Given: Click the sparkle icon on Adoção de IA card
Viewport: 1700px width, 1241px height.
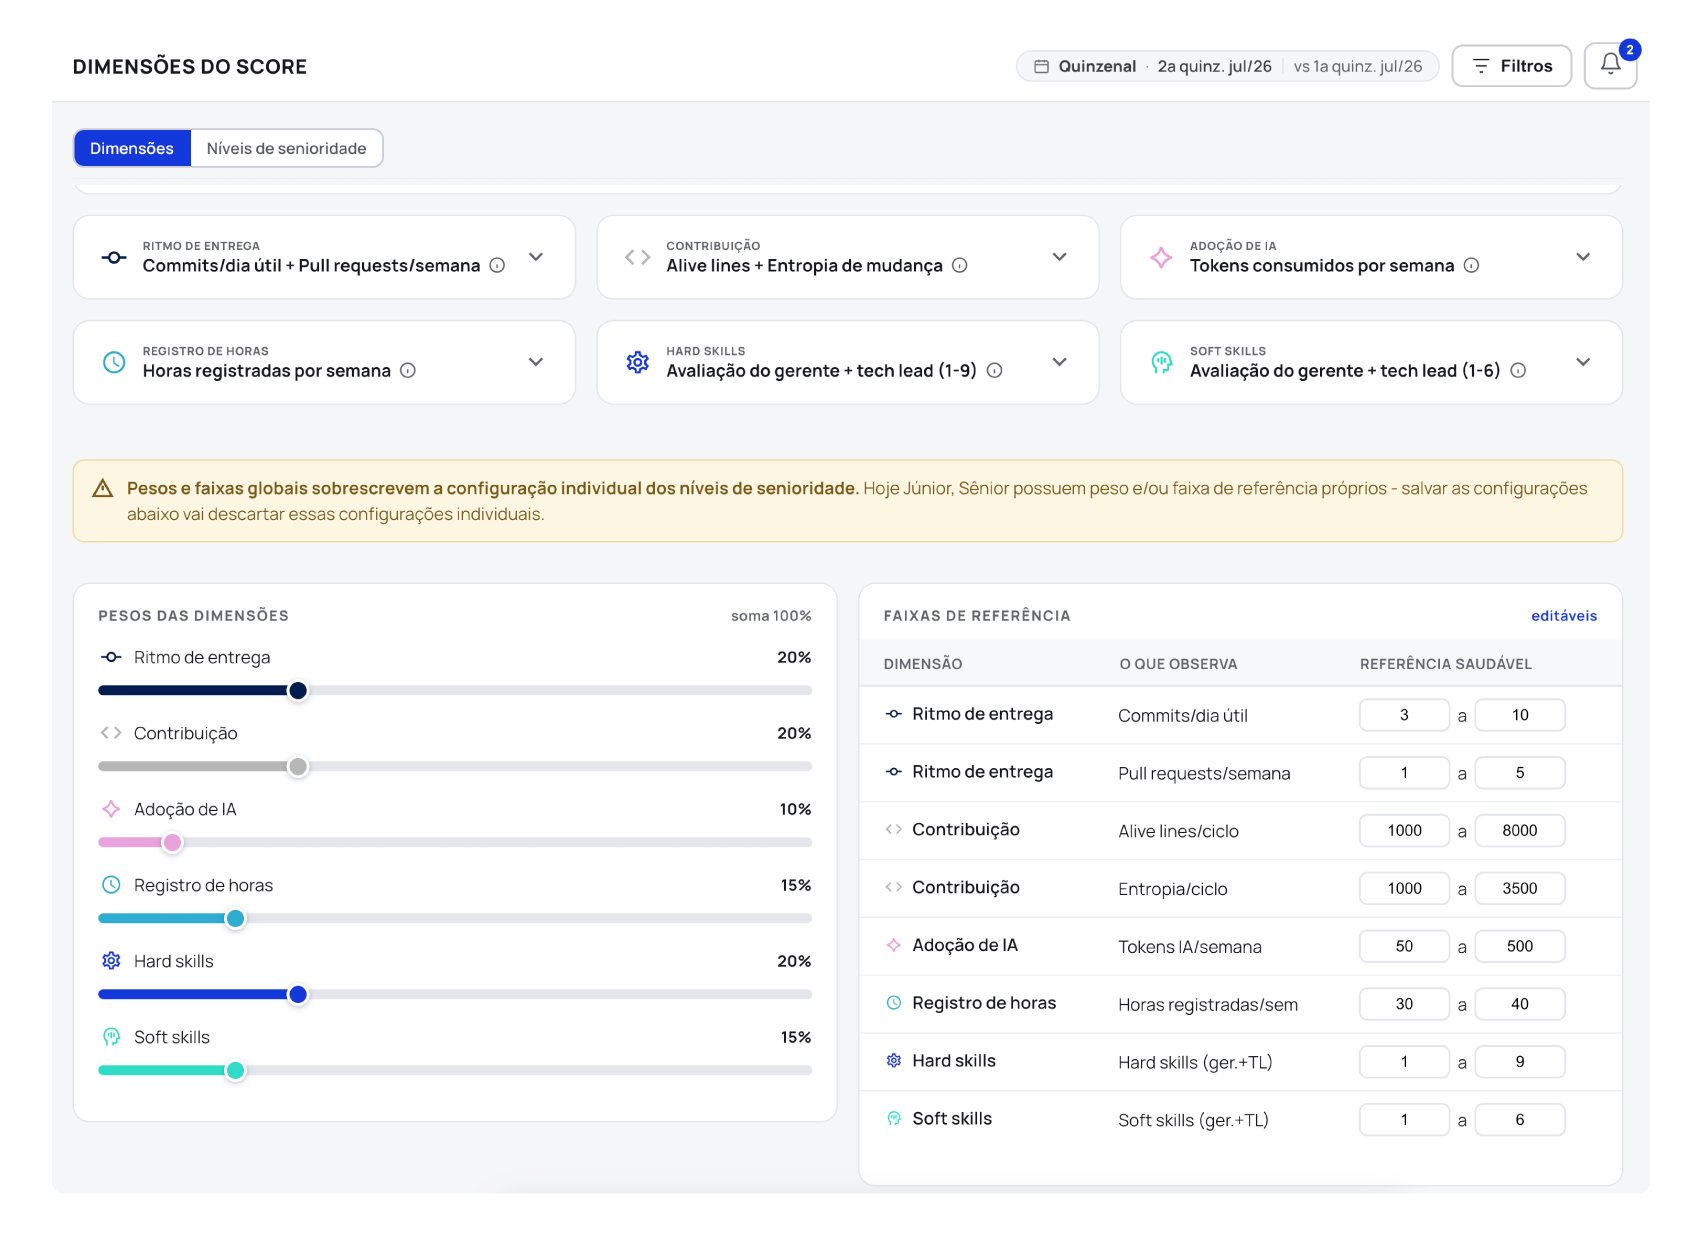Looking at the screenshot, I should point(1161,257).
